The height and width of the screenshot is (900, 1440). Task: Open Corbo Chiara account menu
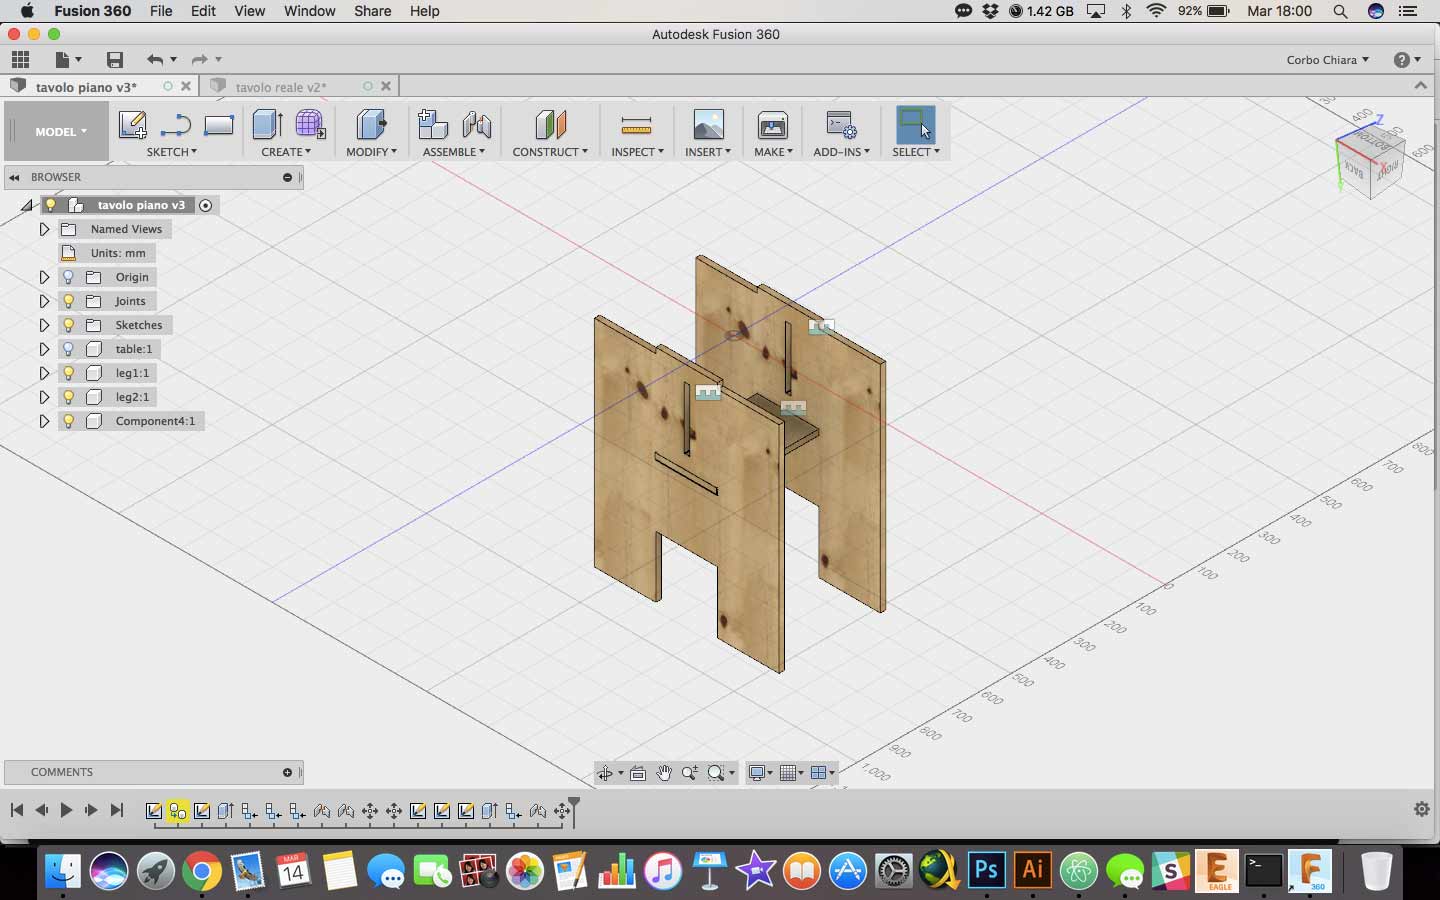tap(1327, 60)
